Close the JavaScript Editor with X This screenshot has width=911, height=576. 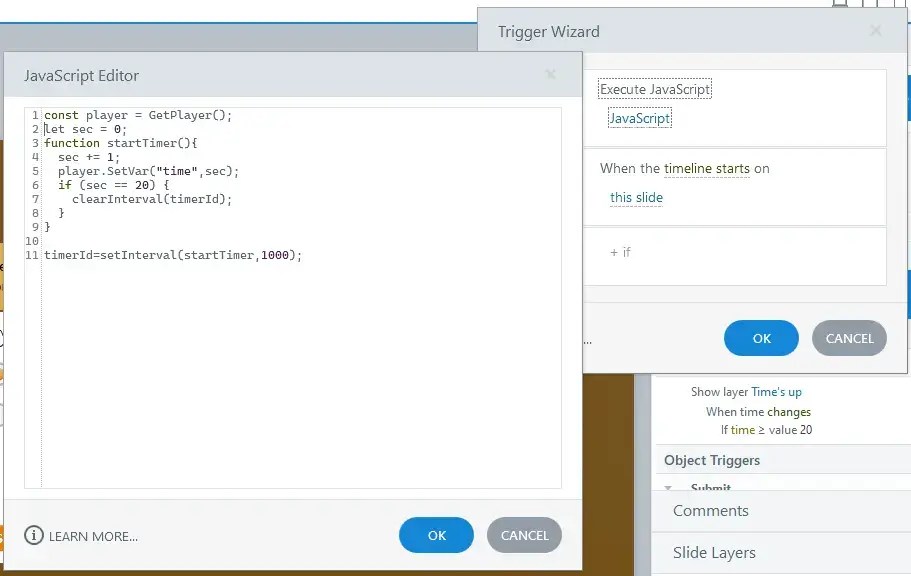coord(550,75)
